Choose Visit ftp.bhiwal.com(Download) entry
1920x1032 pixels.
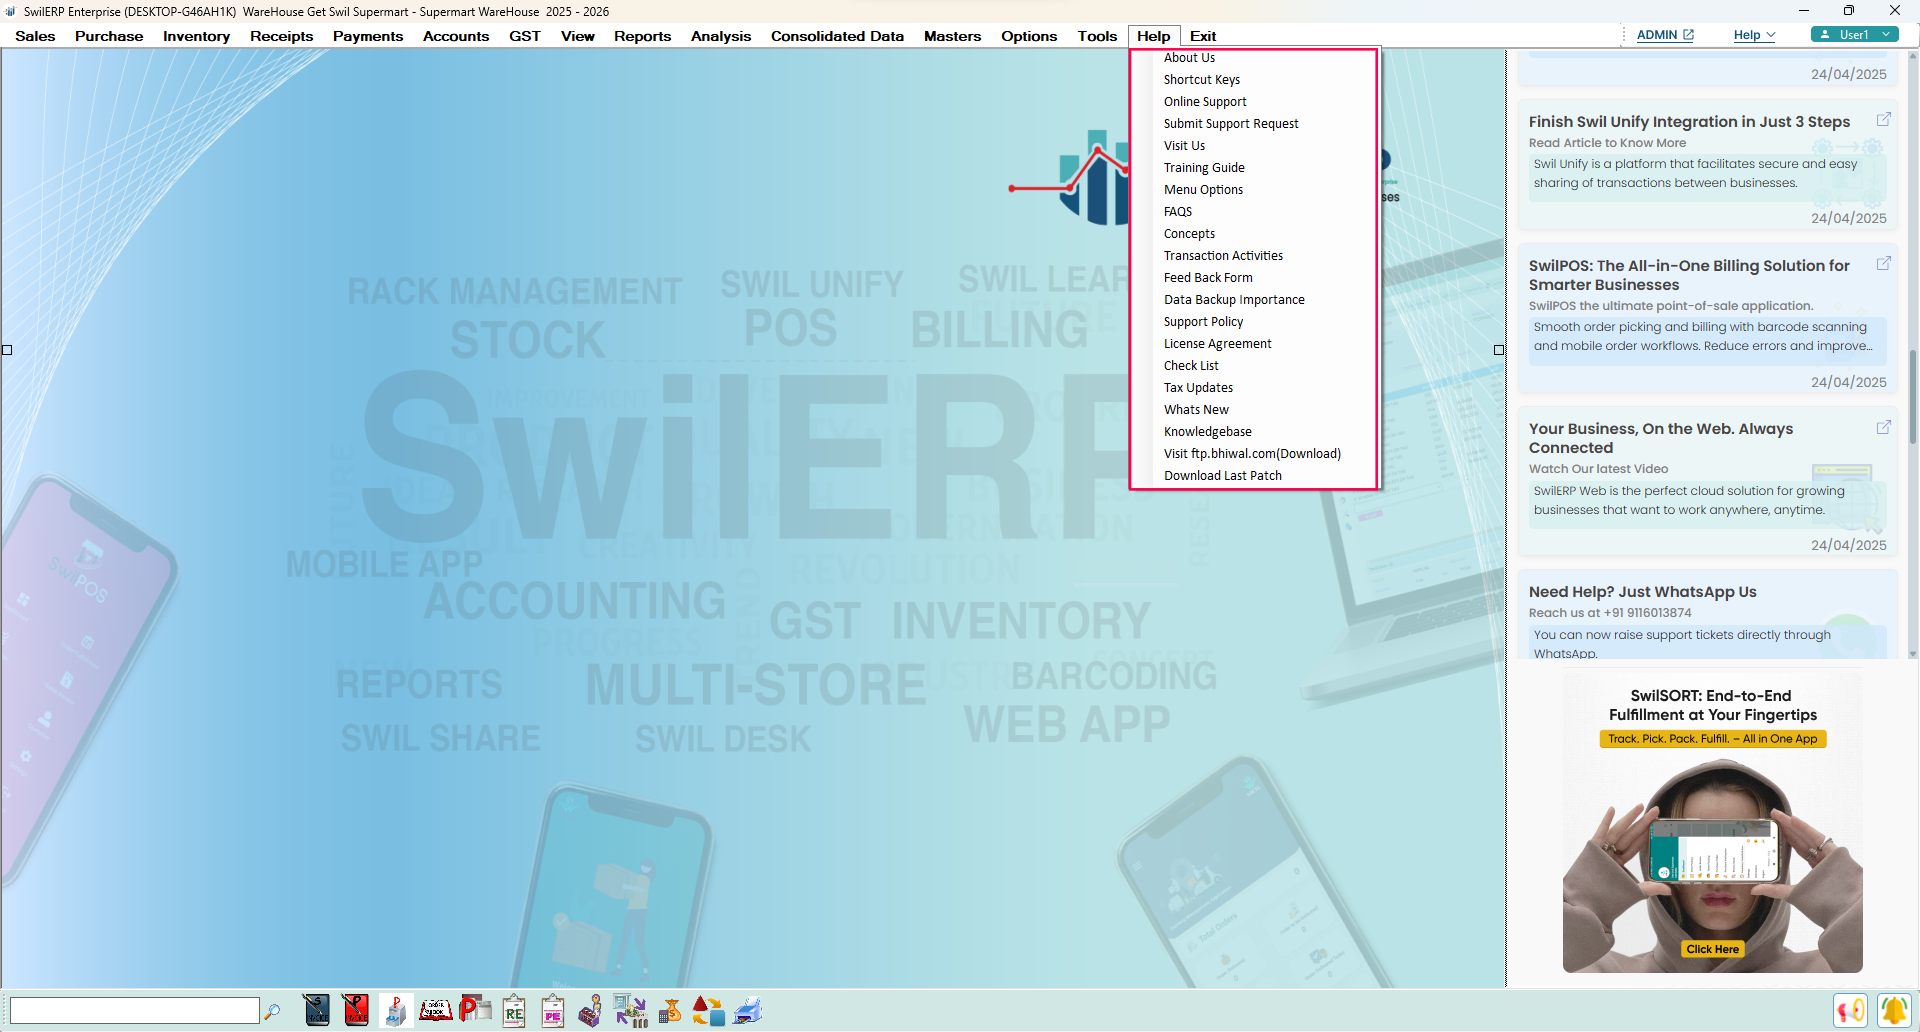tap(1252, 454)
